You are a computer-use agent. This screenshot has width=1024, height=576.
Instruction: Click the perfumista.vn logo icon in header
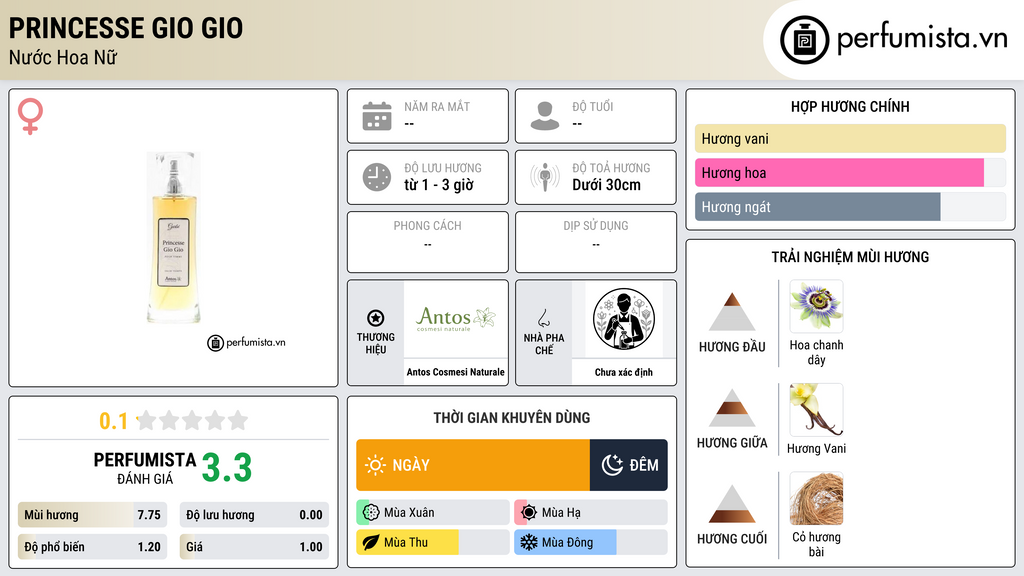tap(804, 40)
